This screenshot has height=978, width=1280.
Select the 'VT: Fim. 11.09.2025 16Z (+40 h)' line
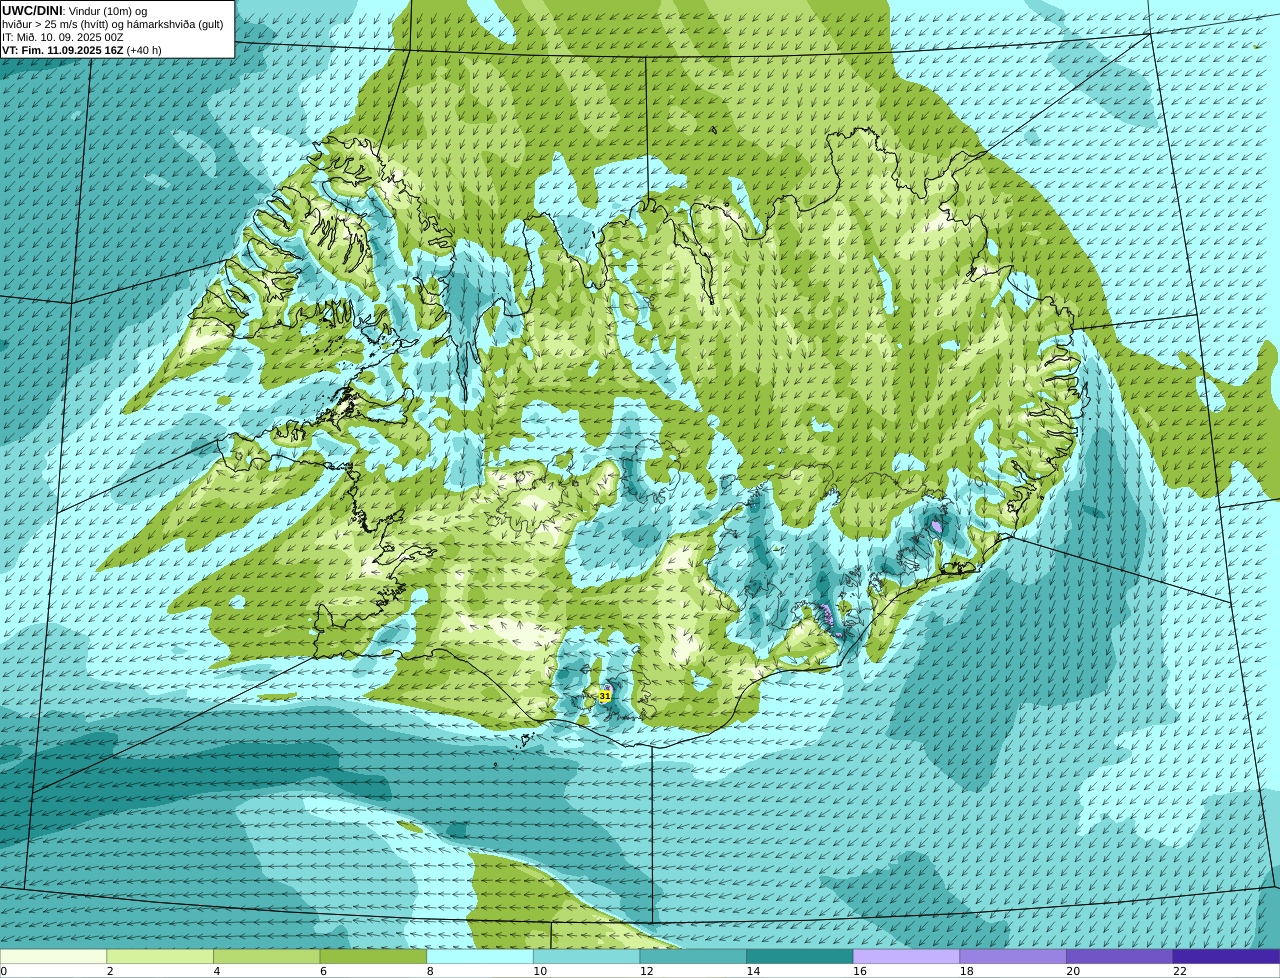point(82,50)
